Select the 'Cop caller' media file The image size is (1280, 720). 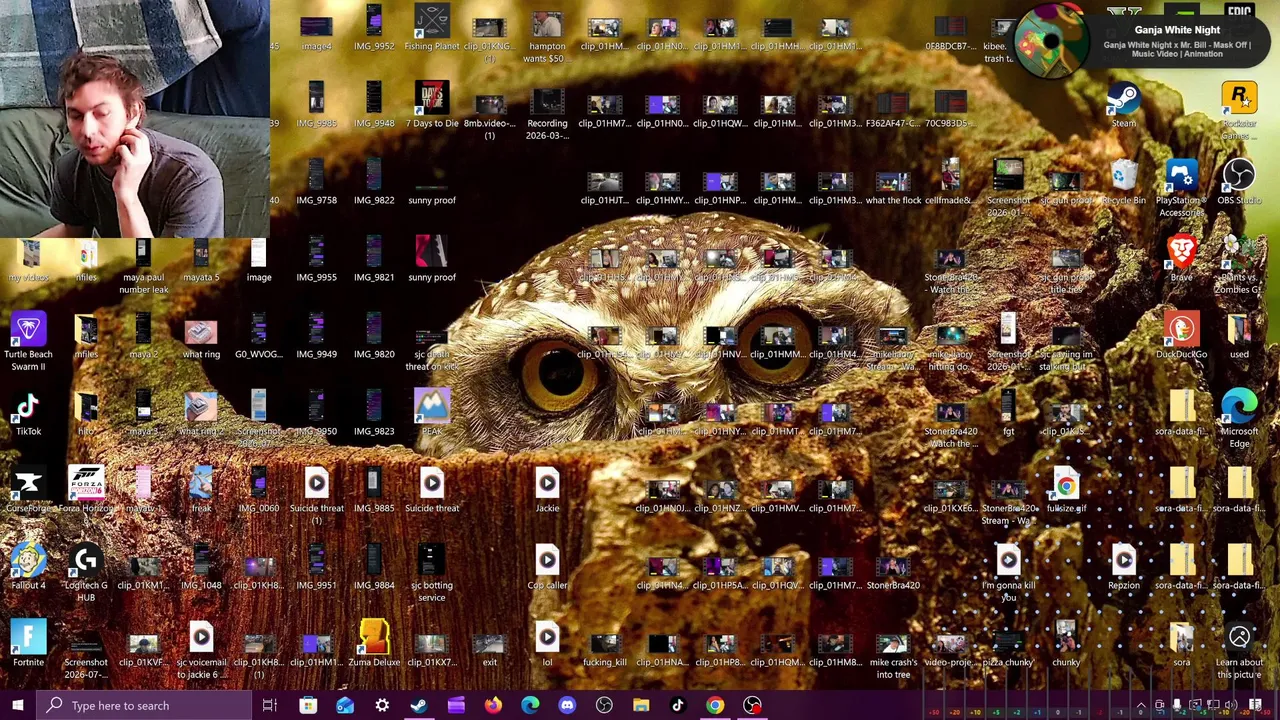[x=547, y=567]
